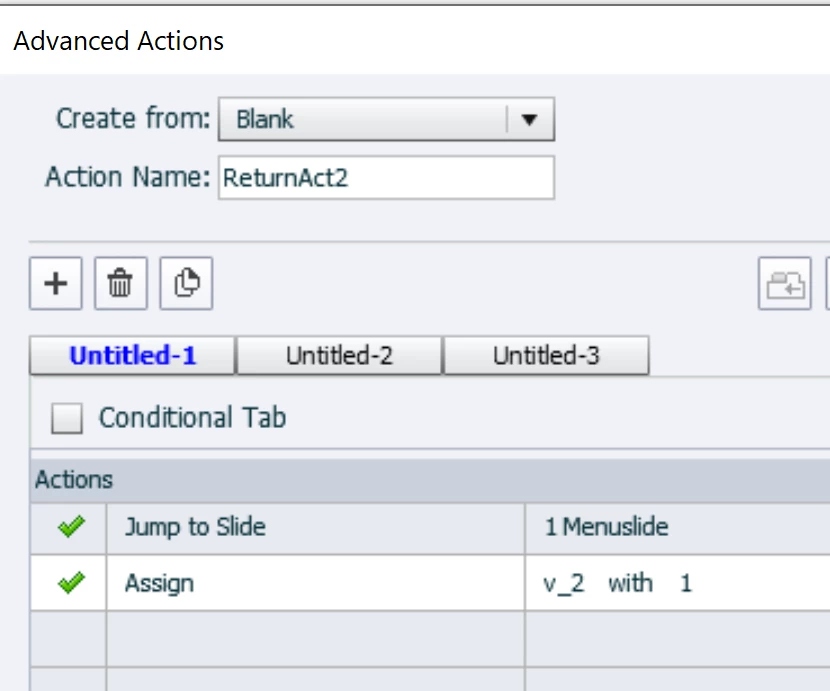The image size is (830, 691).
Task: Select the Jump to Slide action cell
Action: coord(315,527)
